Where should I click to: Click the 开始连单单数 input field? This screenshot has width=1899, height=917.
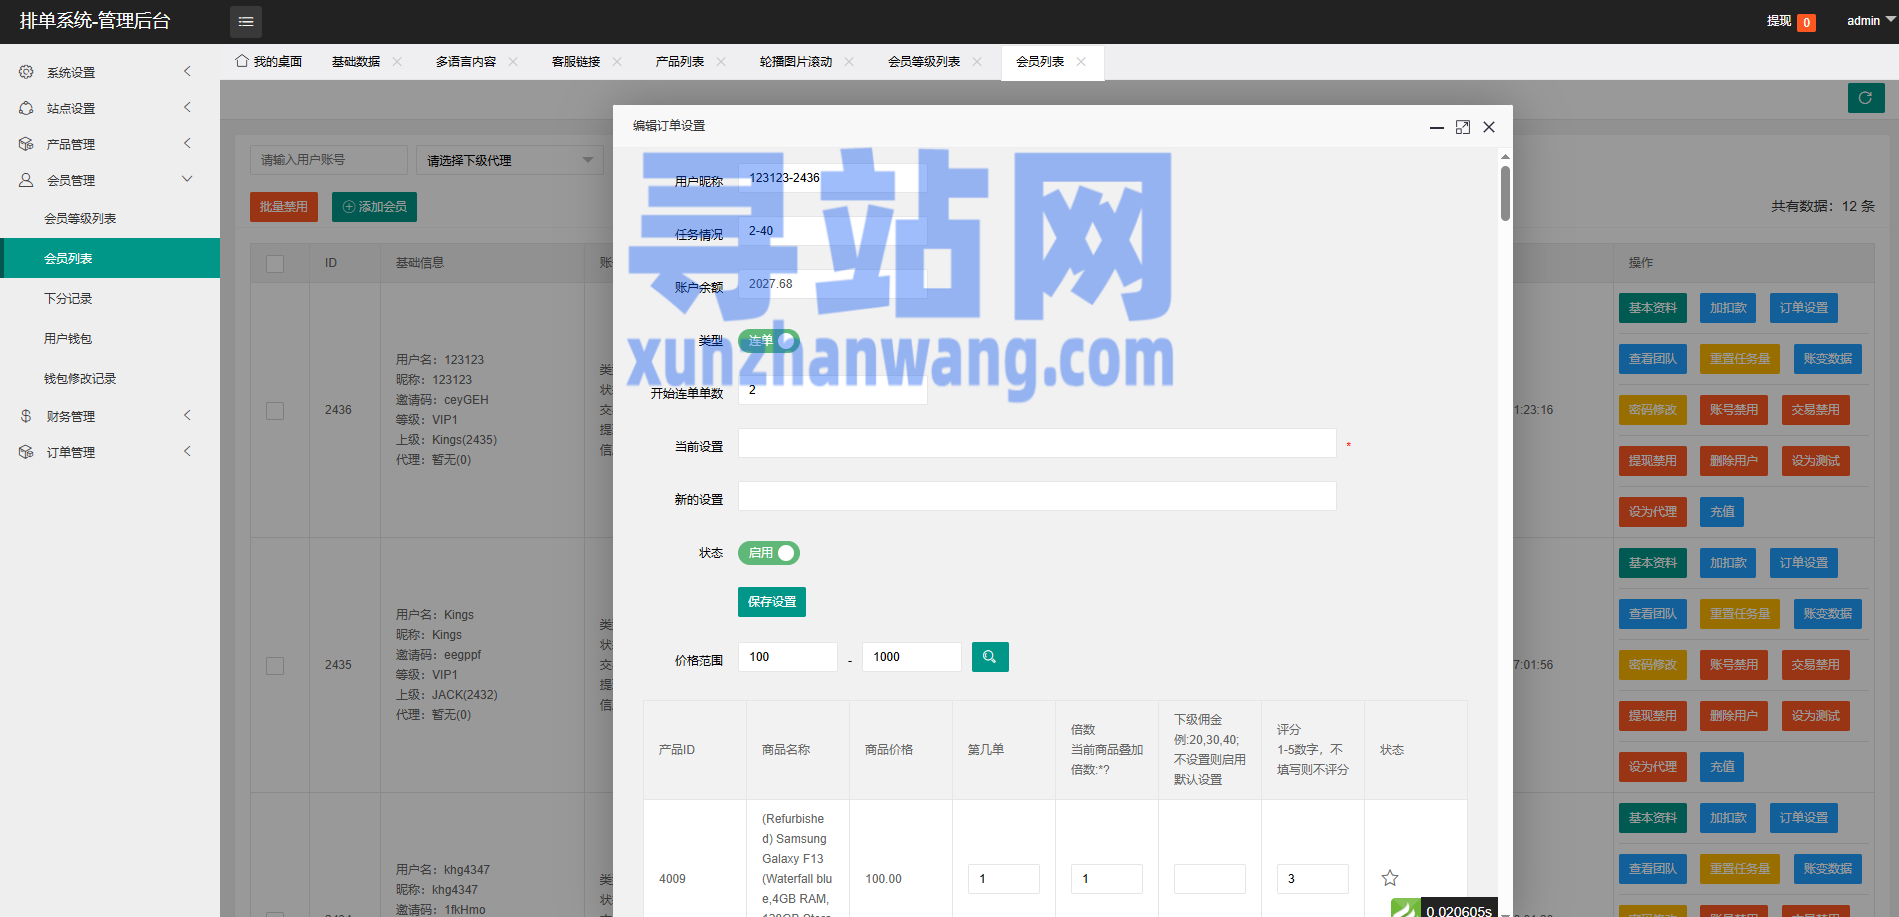tap(832, 390)
